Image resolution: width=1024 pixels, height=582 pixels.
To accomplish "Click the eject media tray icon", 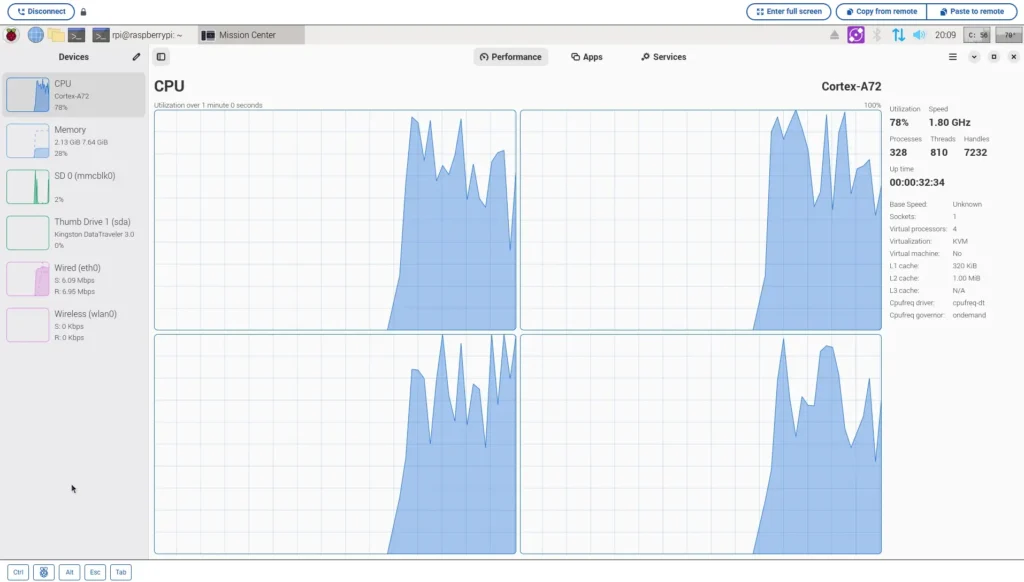I will pos(834,35).
